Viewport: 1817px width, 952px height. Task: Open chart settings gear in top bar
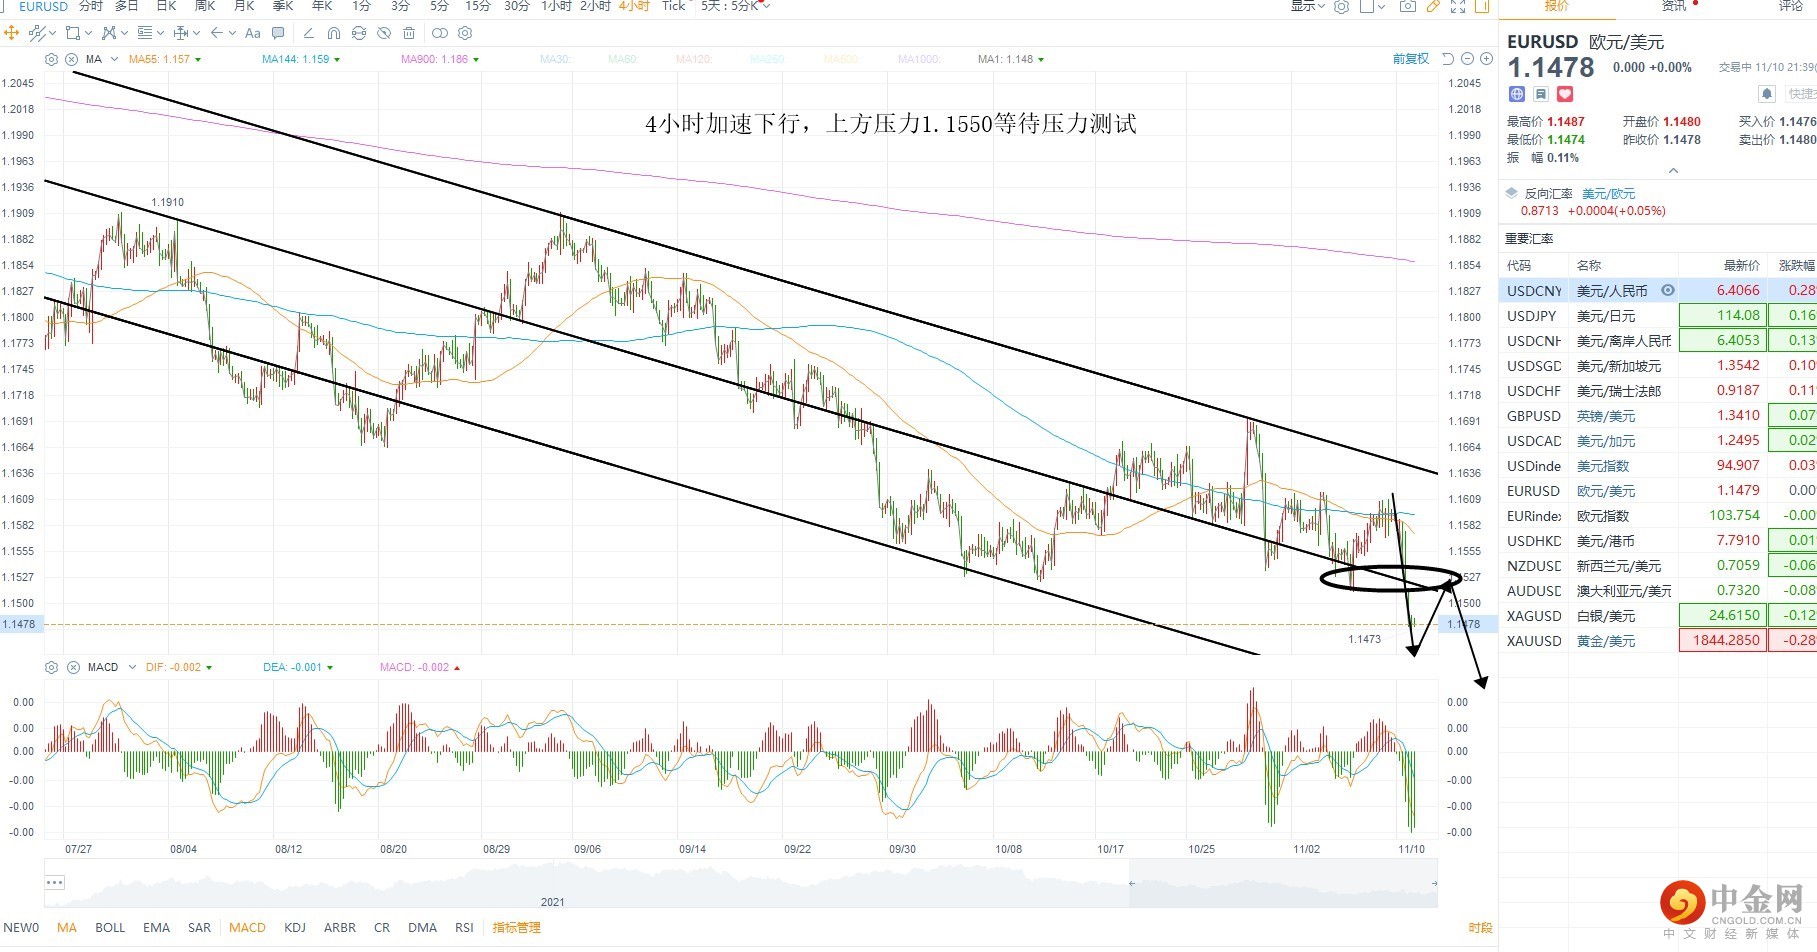1342,6
